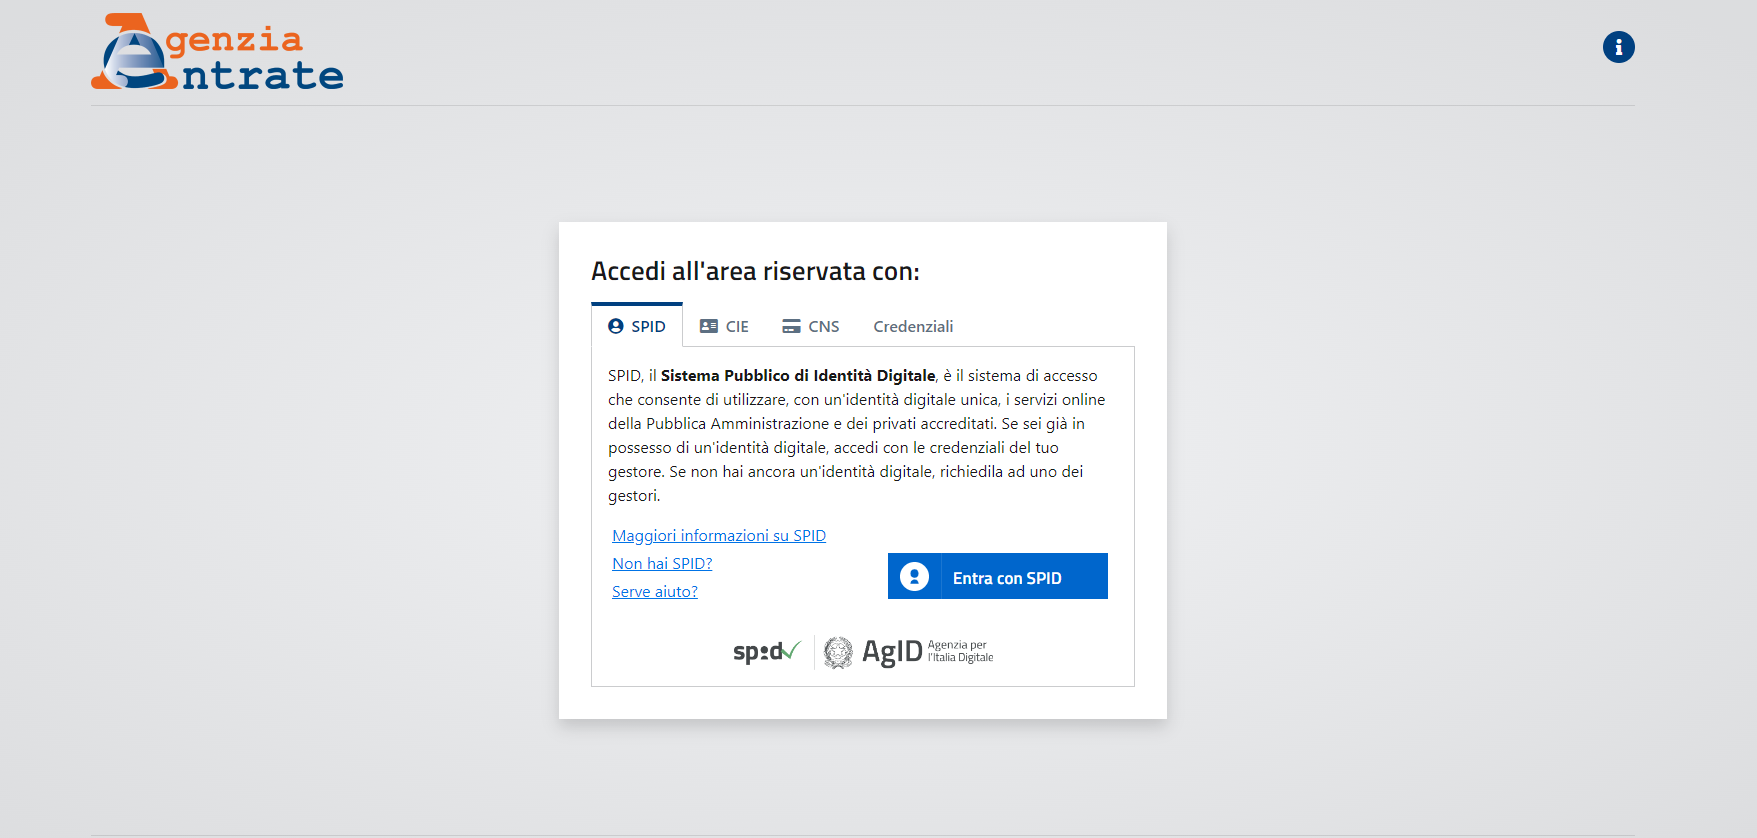The width and height of the screenshot is (1757, 838).
Task: Open the Credenziali tab
Action: [913, 326]
